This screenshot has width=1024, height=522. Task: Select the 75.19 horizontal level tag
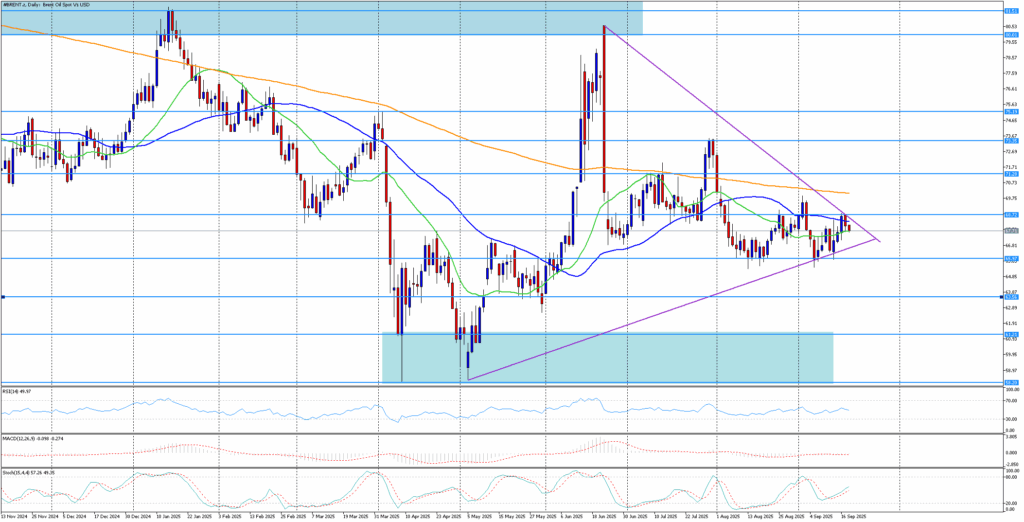[1010, 112]
